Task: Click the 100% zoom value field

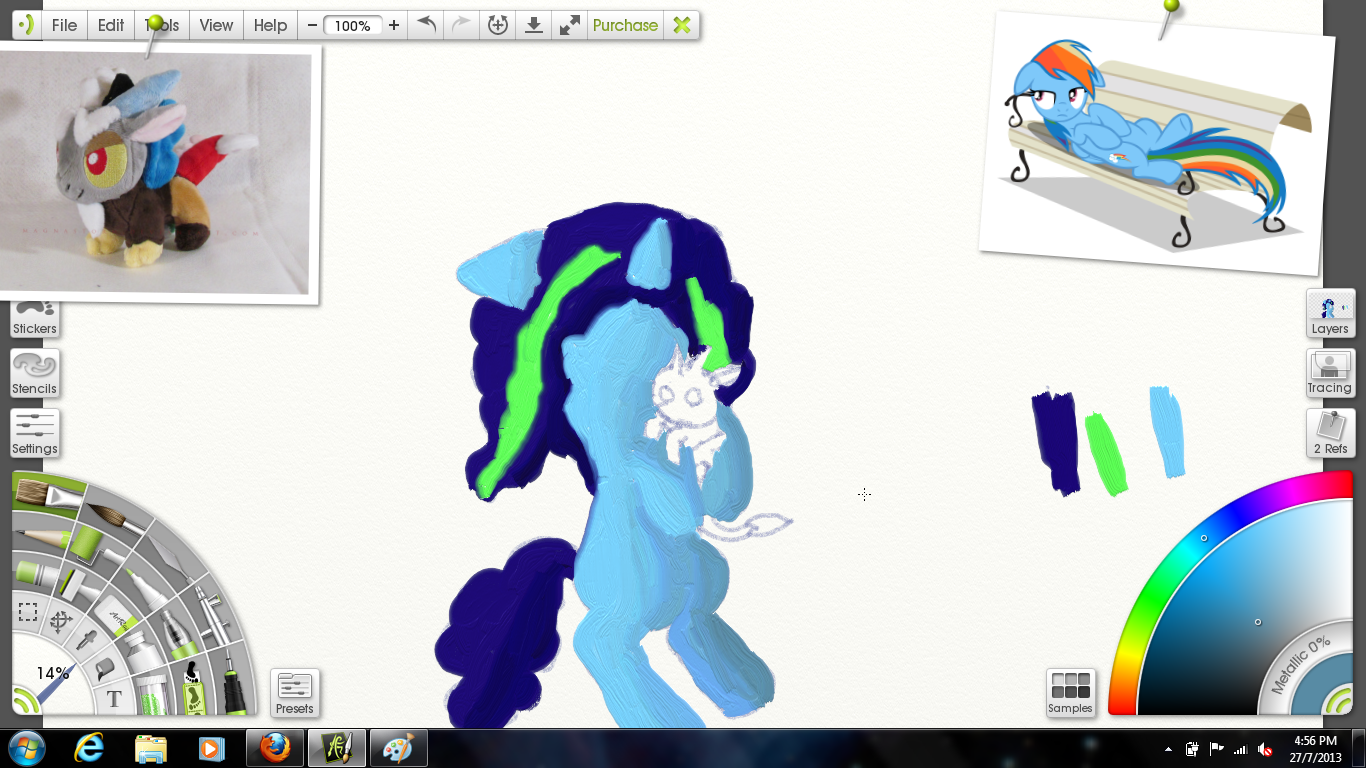Action: (353, 26)
